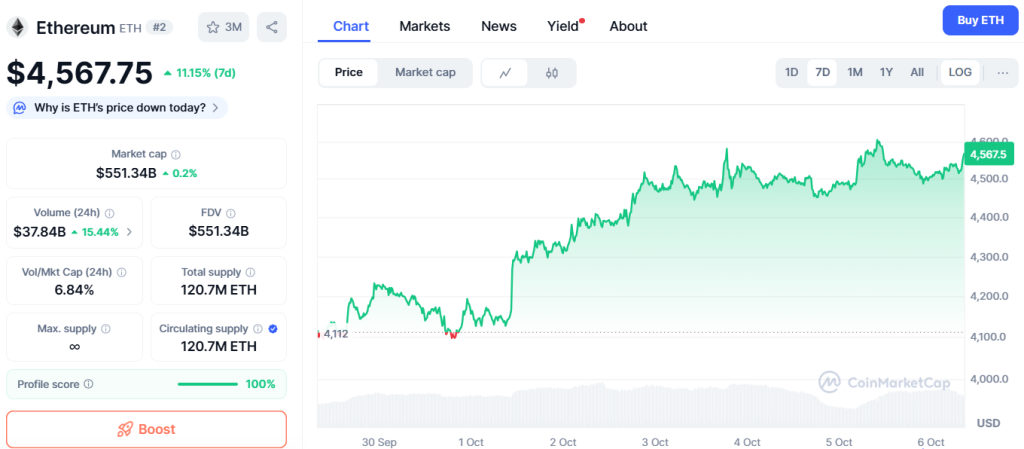Open the Yield tab
Viewport: 1024px width, 449px height.
pos(563,26)
